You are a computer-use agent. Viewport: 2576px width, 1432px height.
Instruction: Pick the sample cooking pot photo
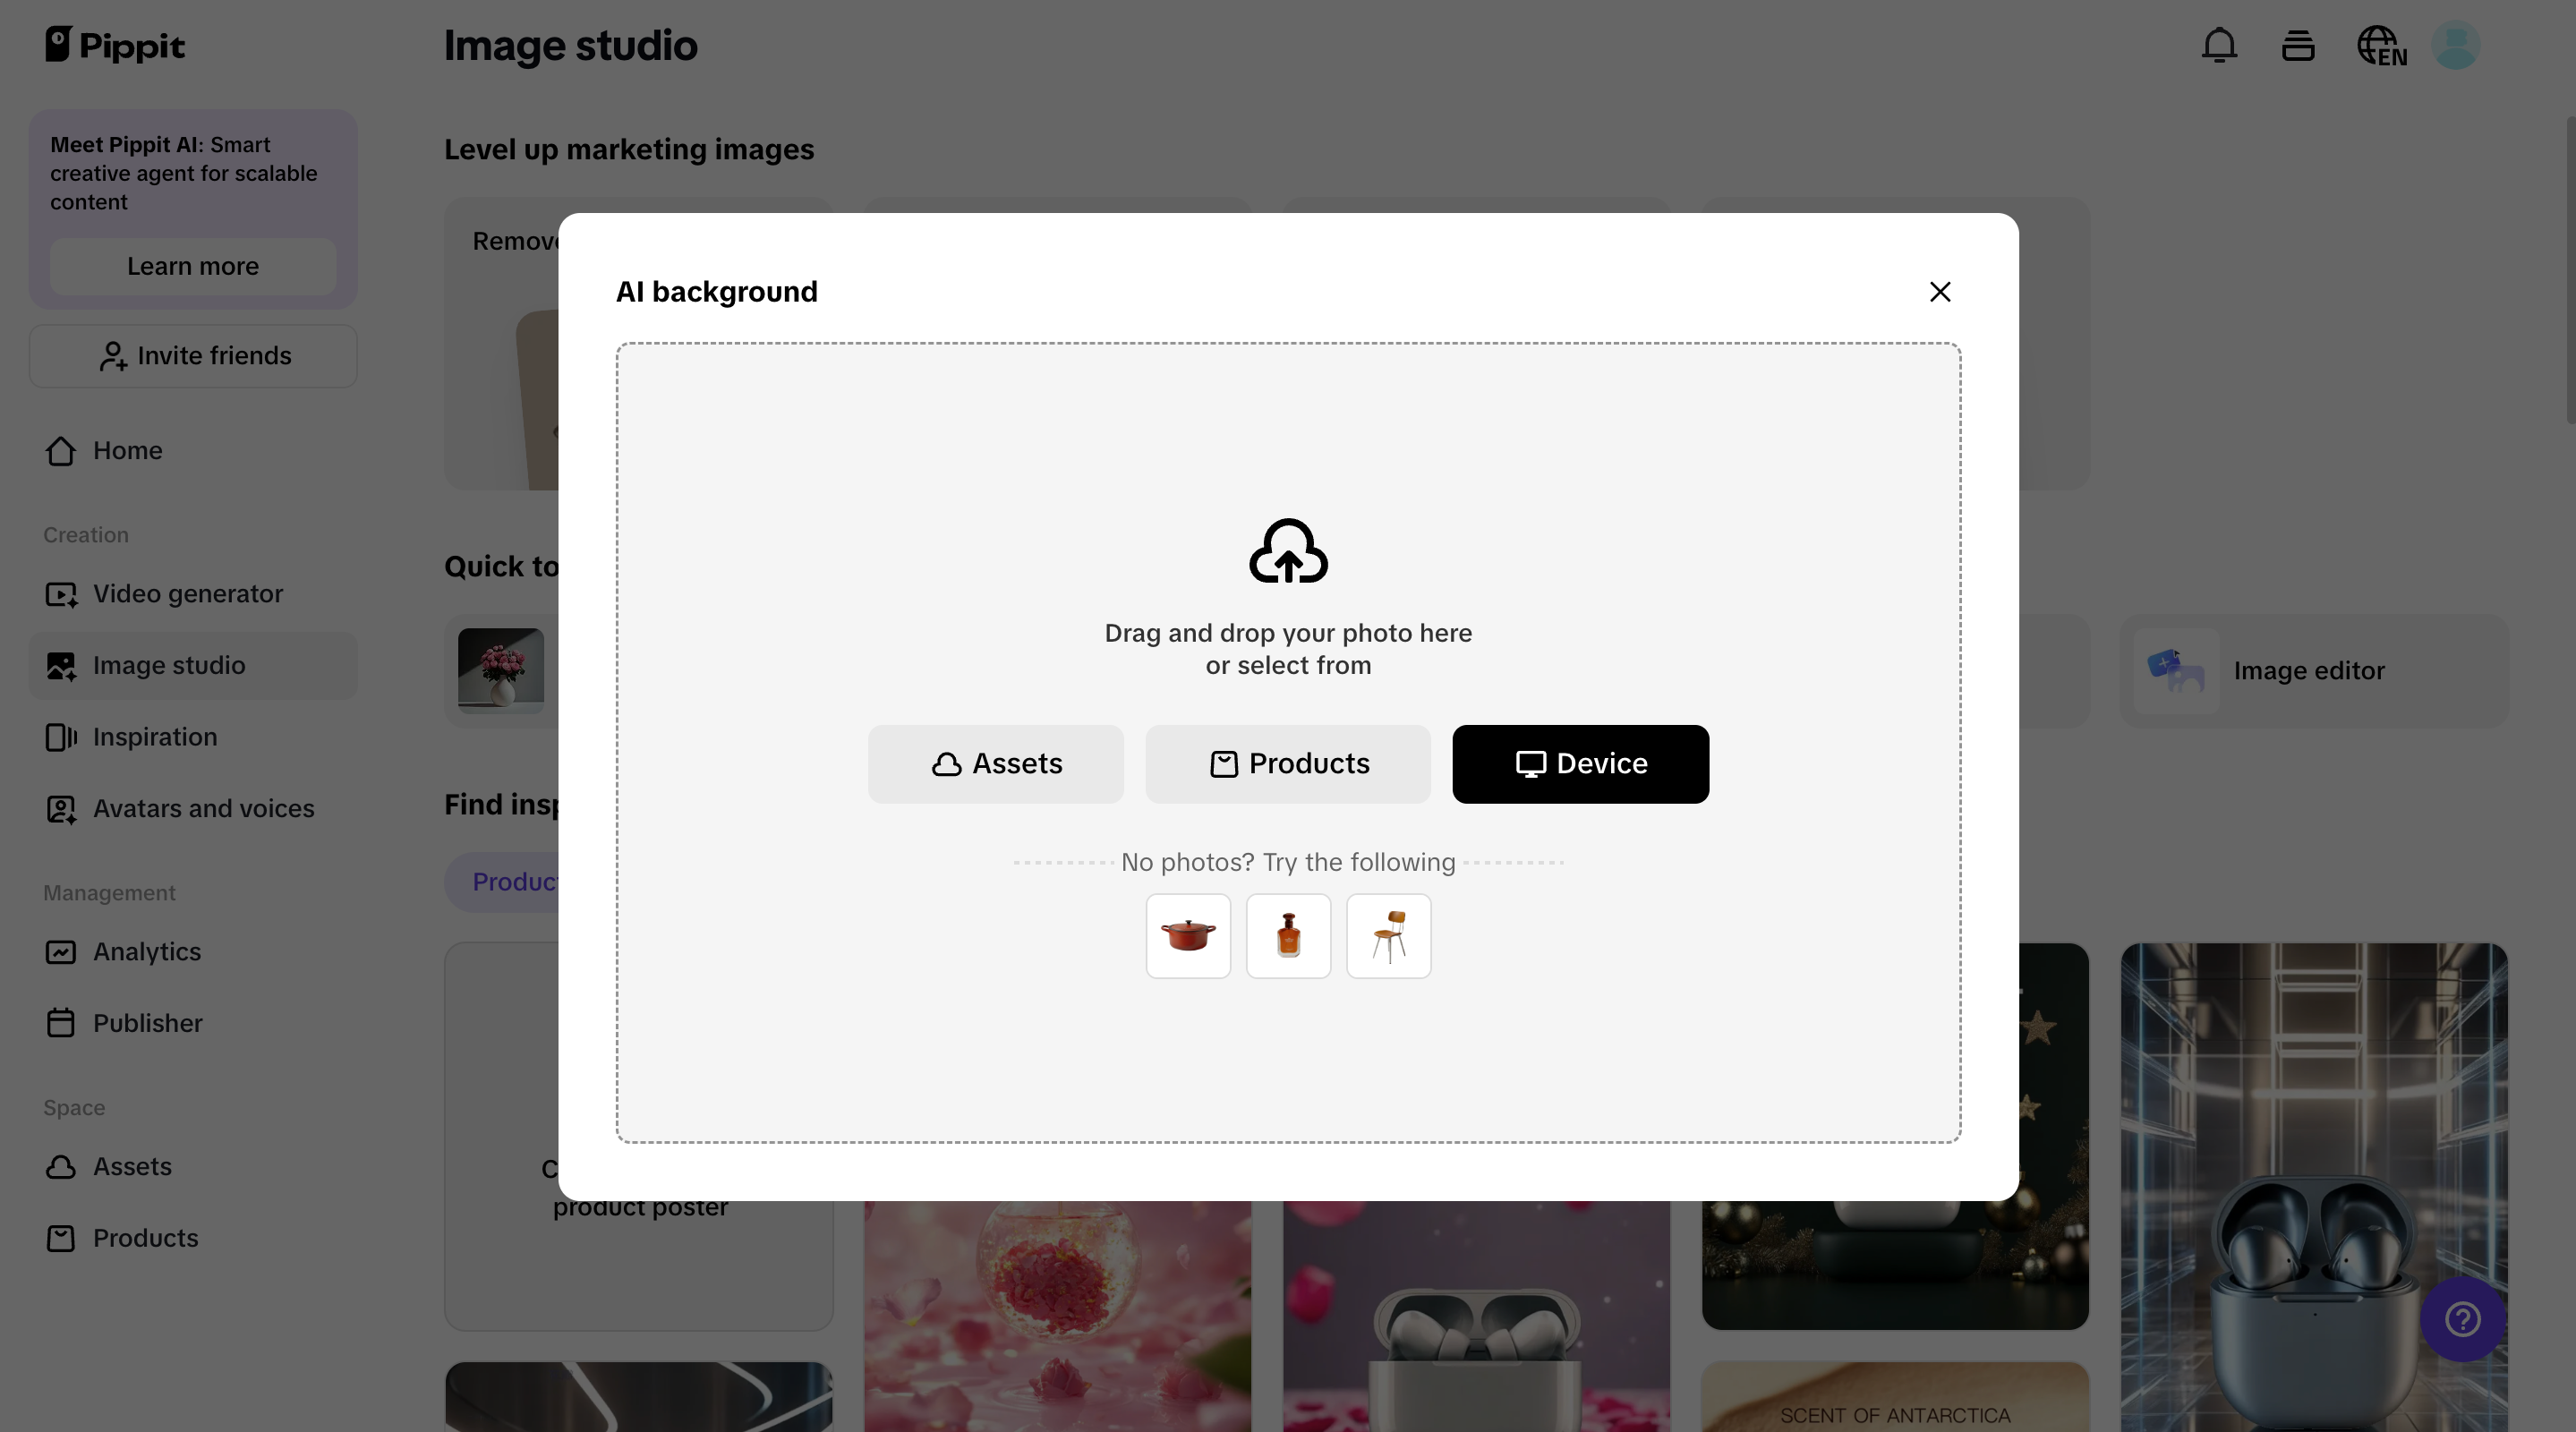1187,936
